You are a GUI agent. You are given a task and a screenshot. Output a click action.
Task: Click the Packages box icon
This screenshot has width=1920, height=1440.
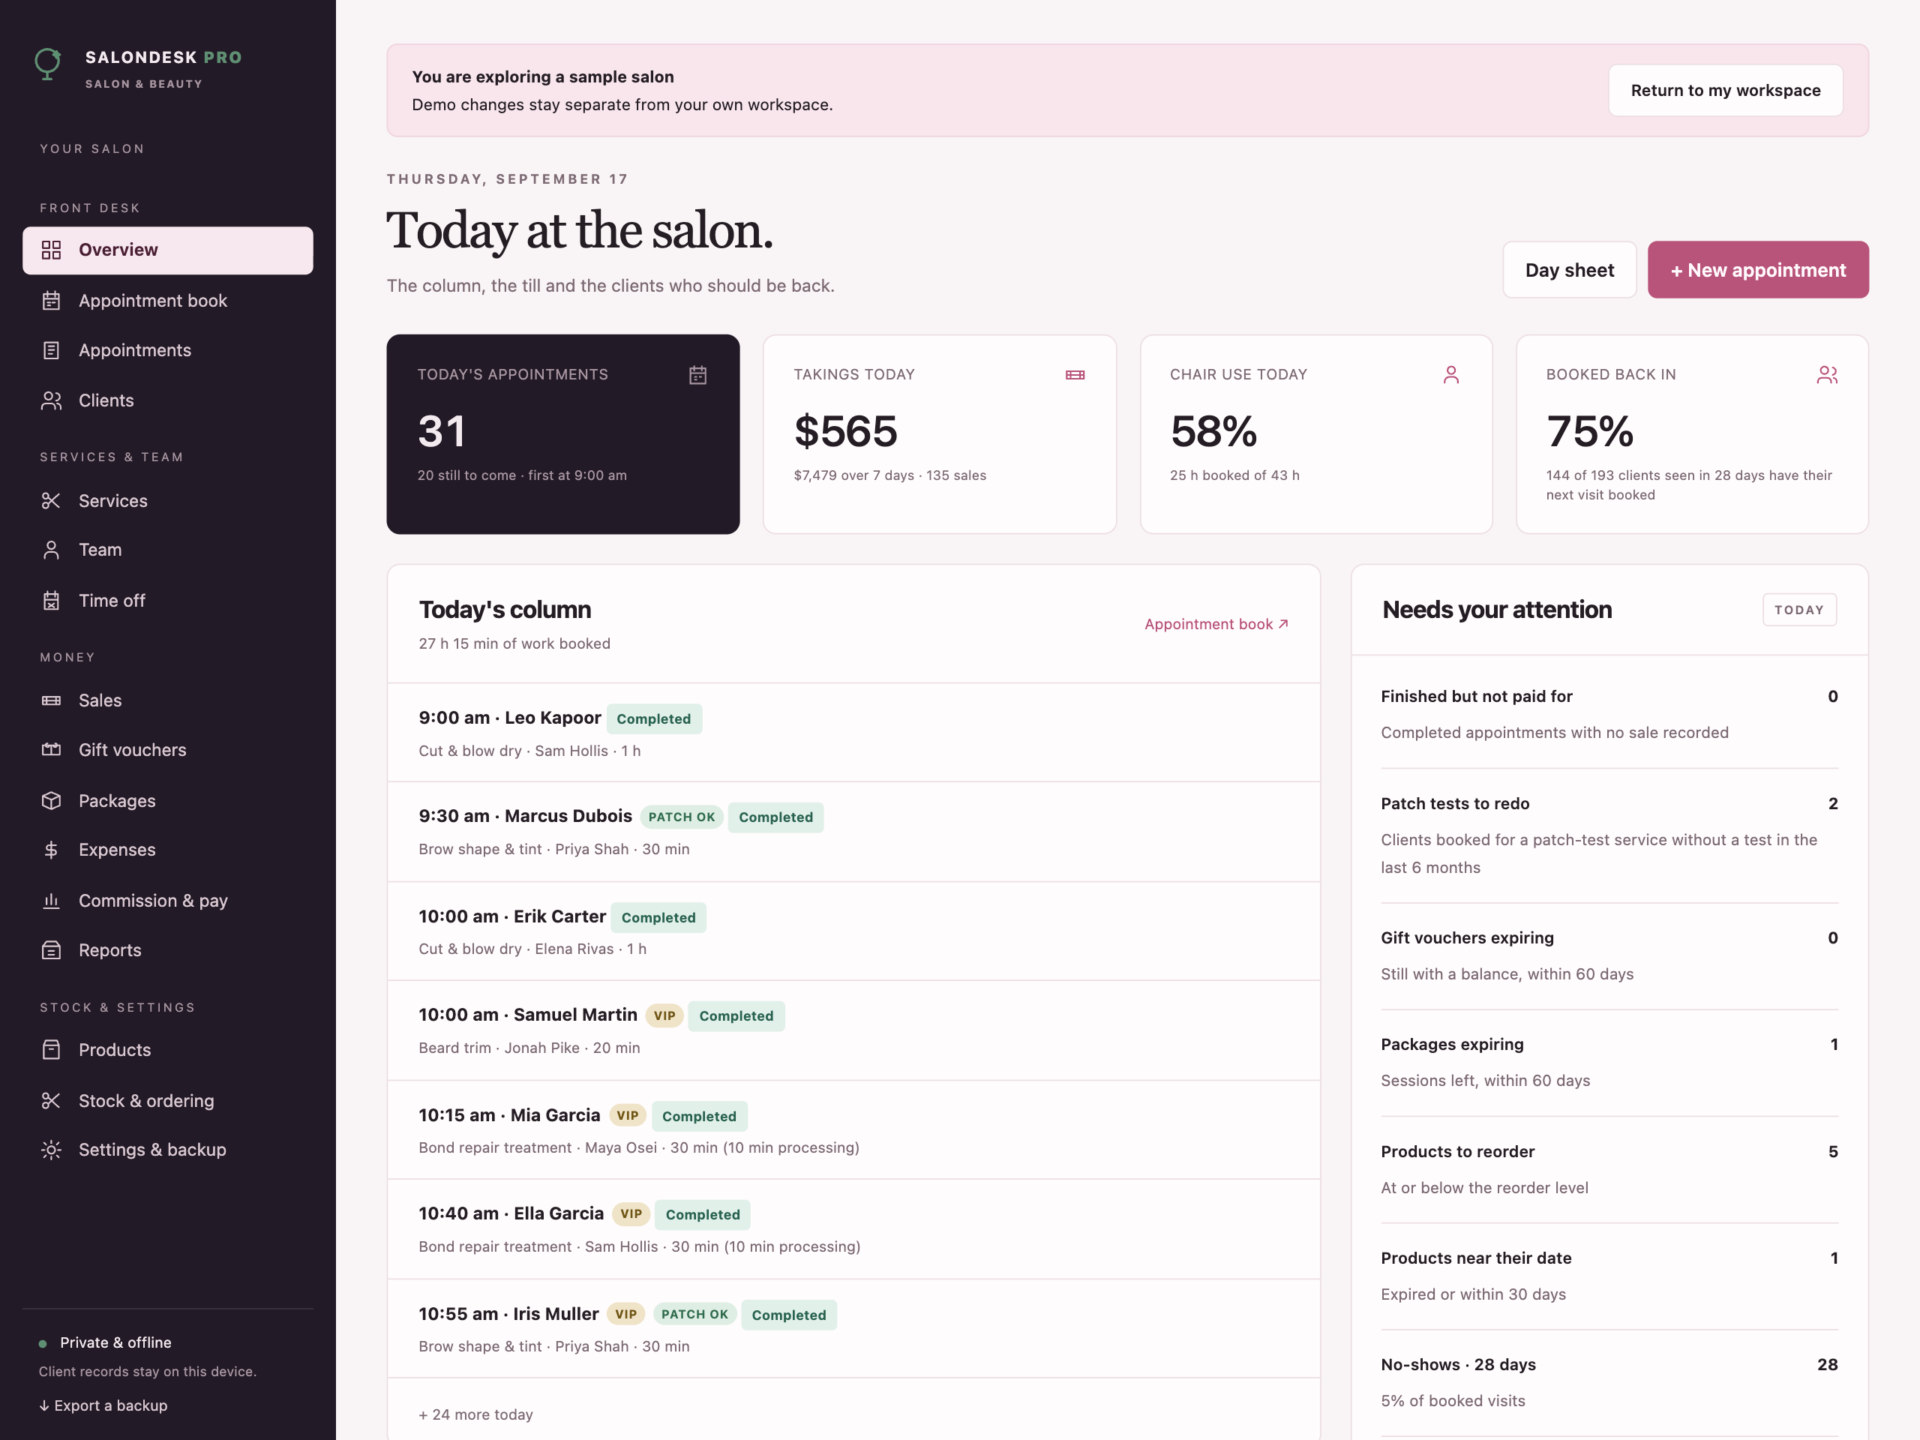click(51, 801)
